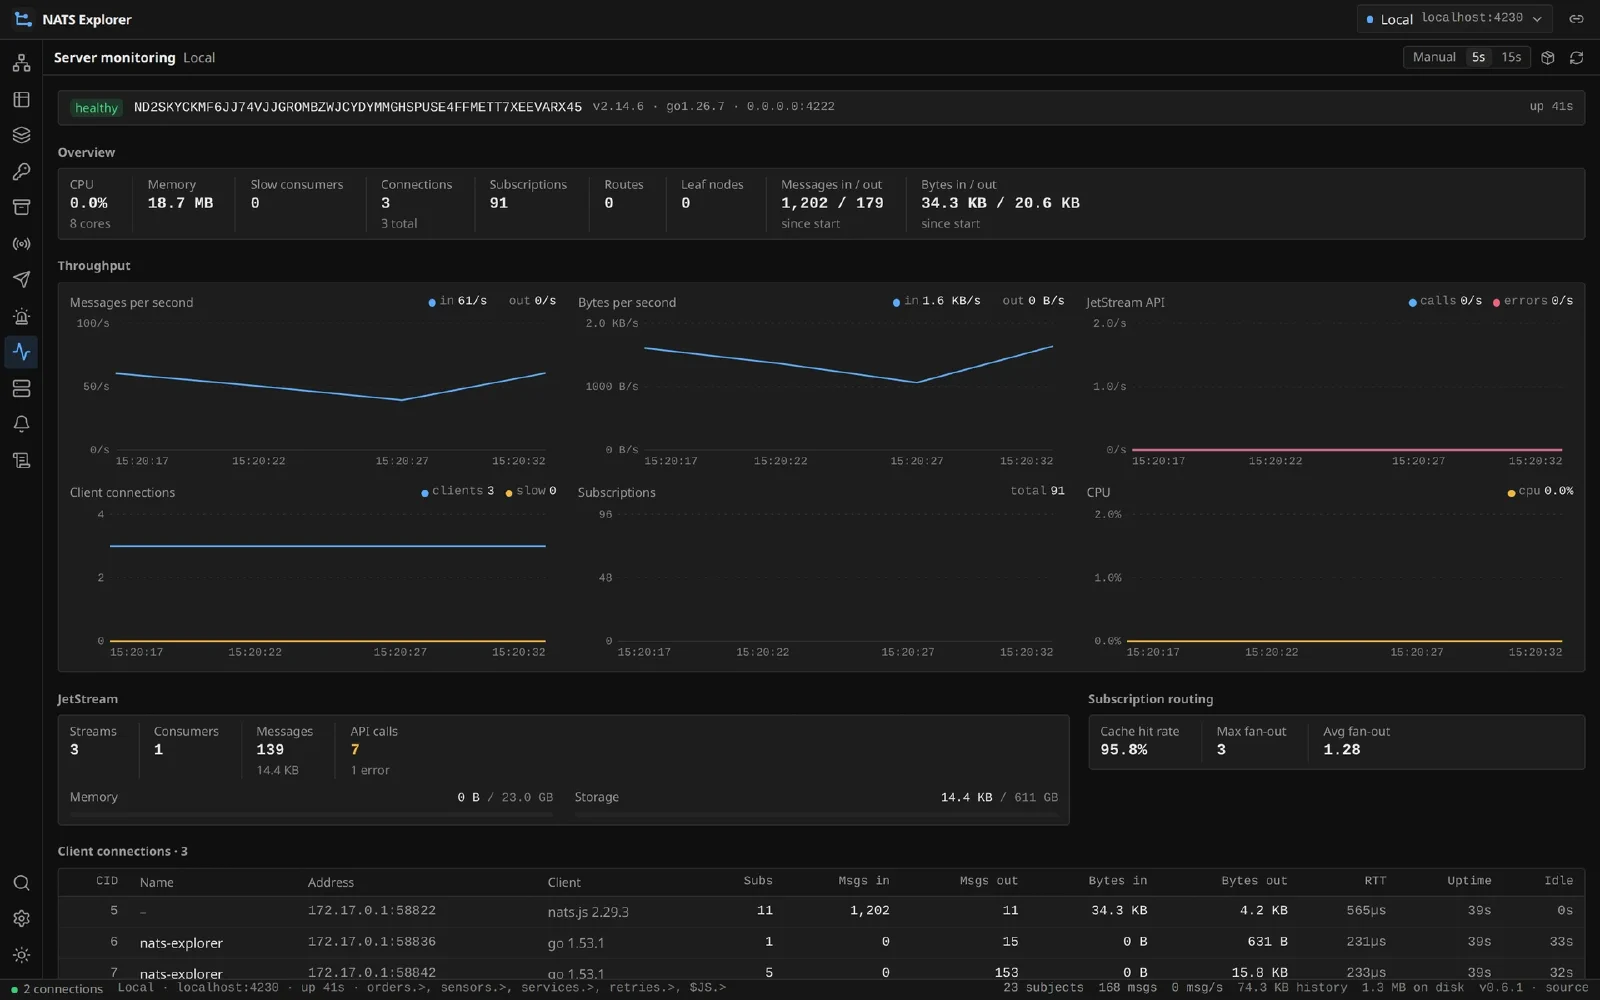Open the scroll log icon in sidebar

click(x=21, y=460)
